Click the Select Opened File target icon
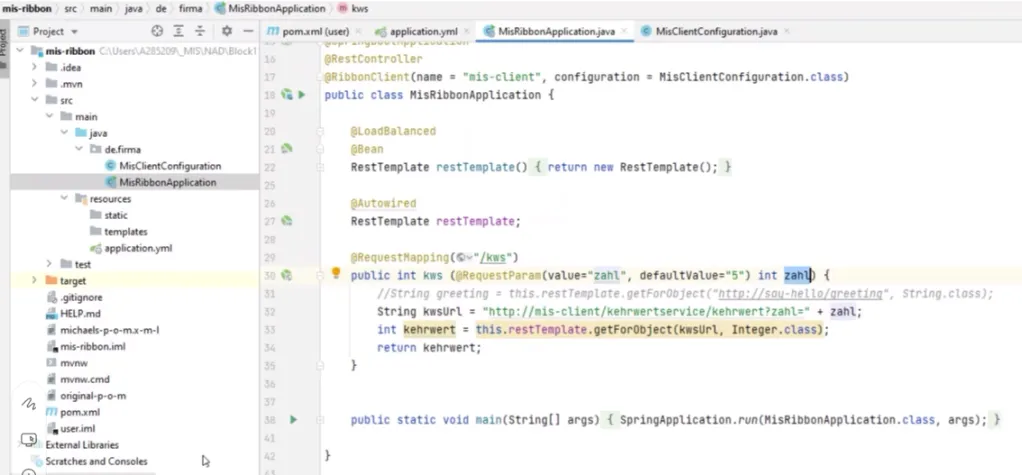The height and width of the screenshot is (475, 1022). click(x=157, y=31)
